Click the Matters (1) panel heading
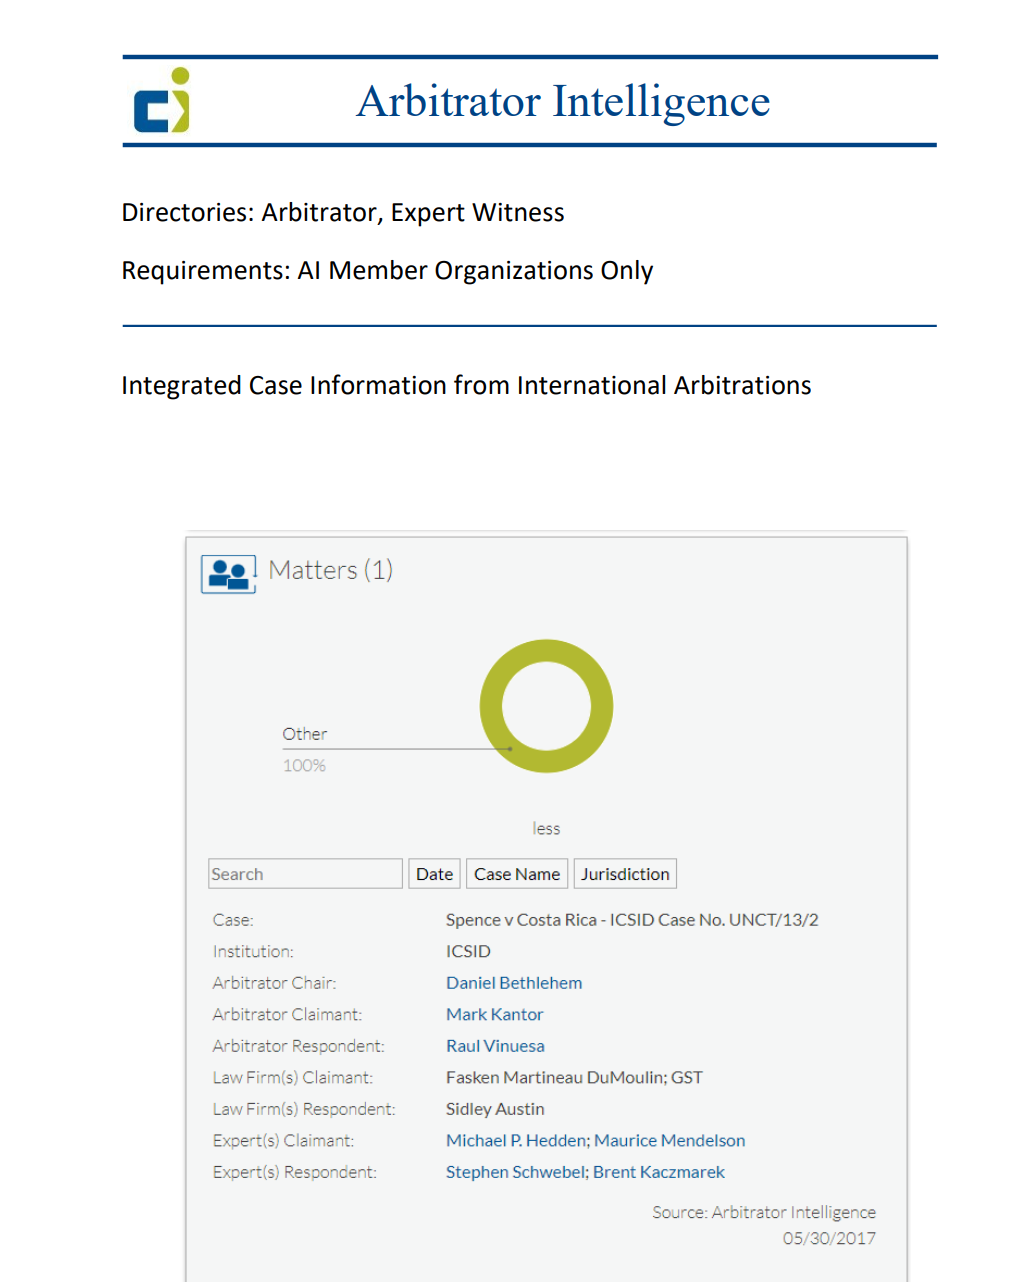 click(x=330, y=570)
